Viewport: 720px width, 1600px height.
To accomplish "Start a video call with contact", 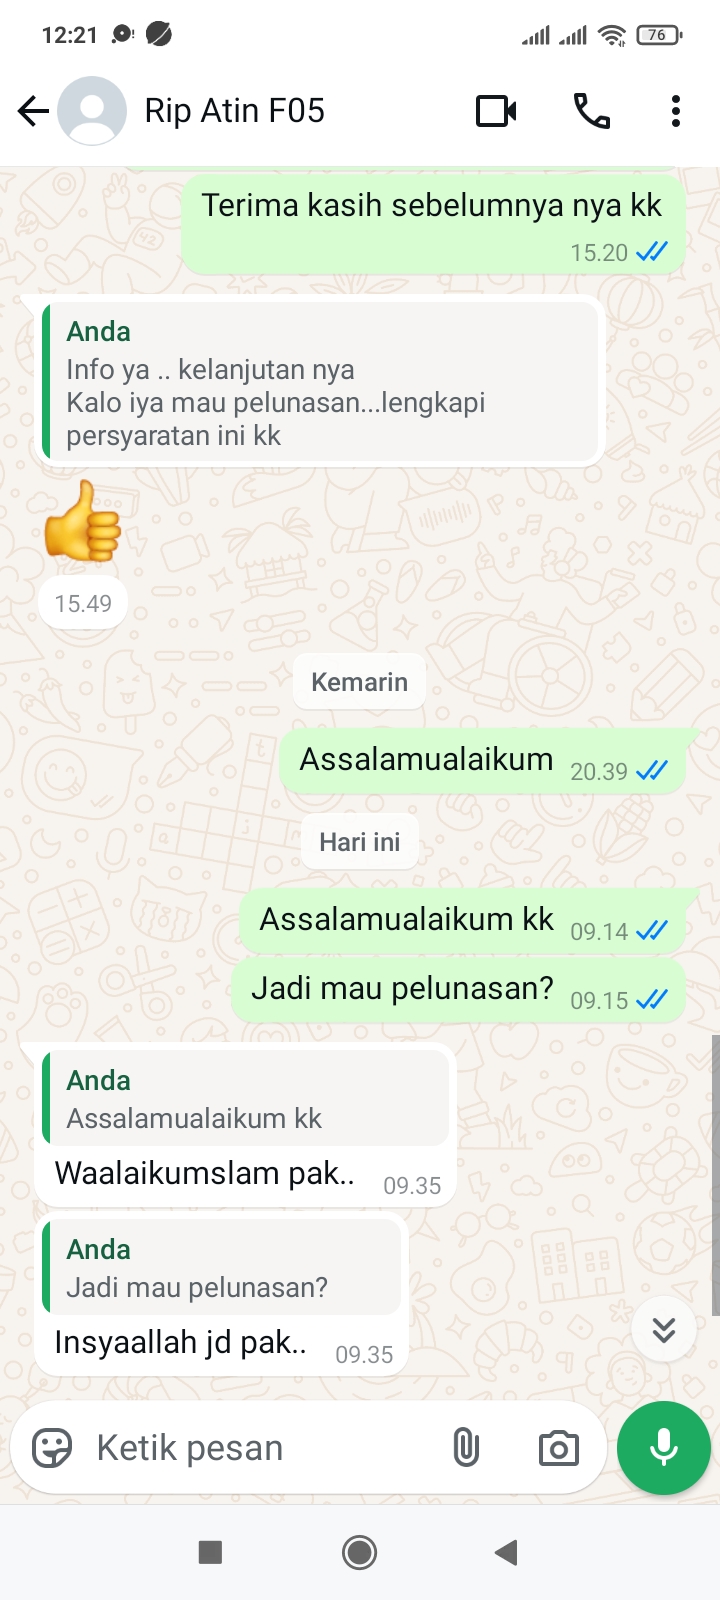I will (496, 111).
